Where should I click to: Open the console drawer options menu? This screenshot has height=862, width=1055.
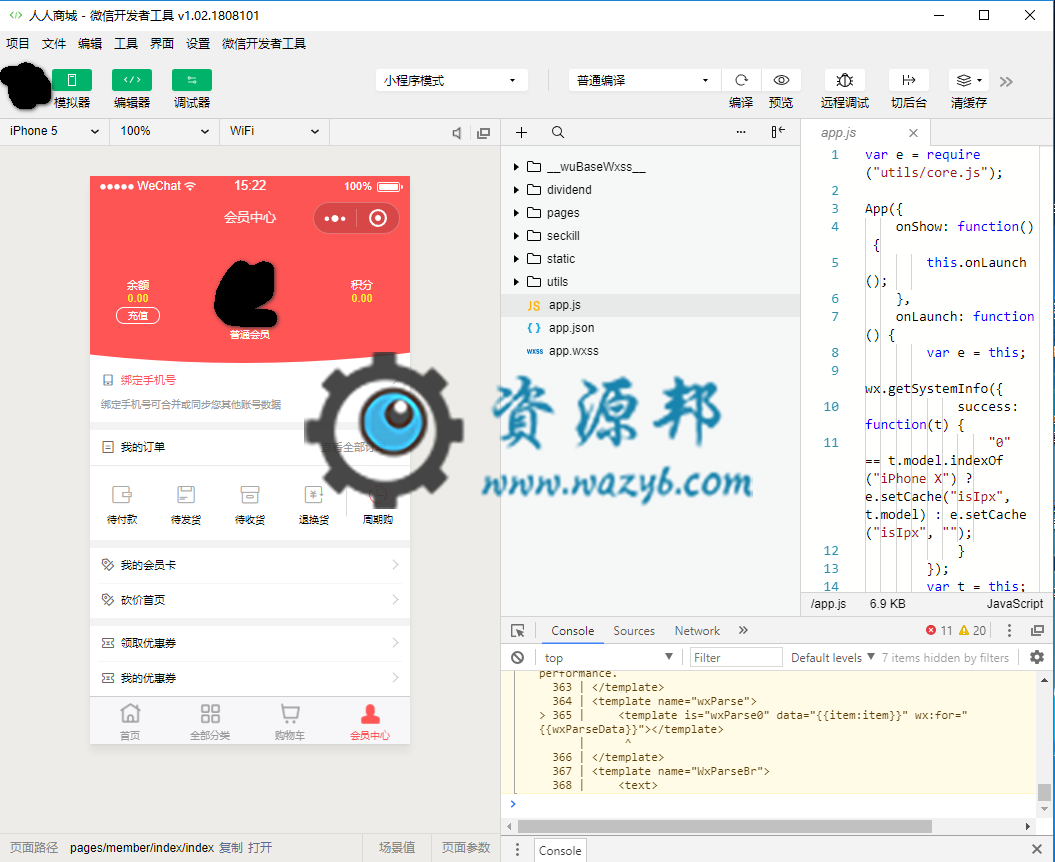[x=517, y=850]
